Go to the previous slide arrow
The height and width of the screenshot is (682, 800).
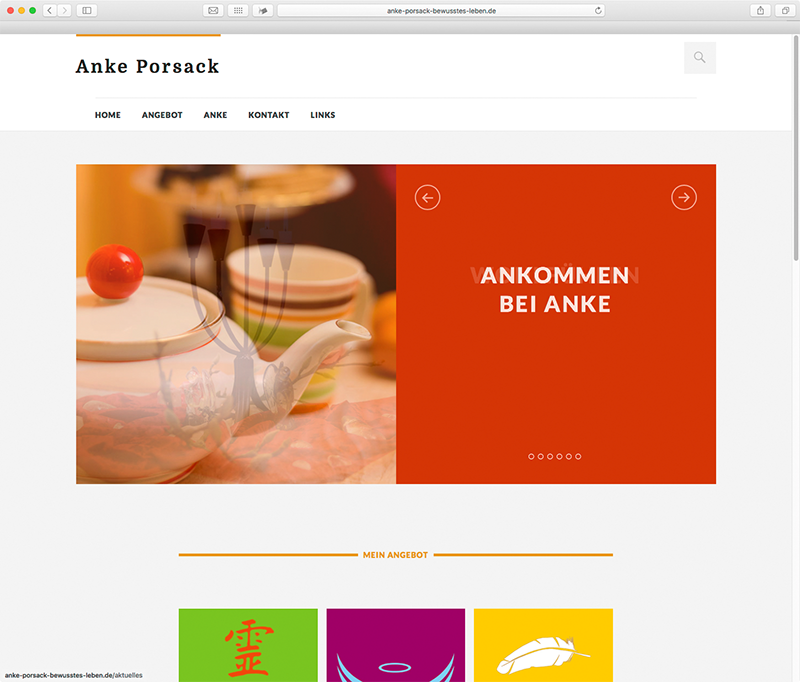tap(428, 197)
